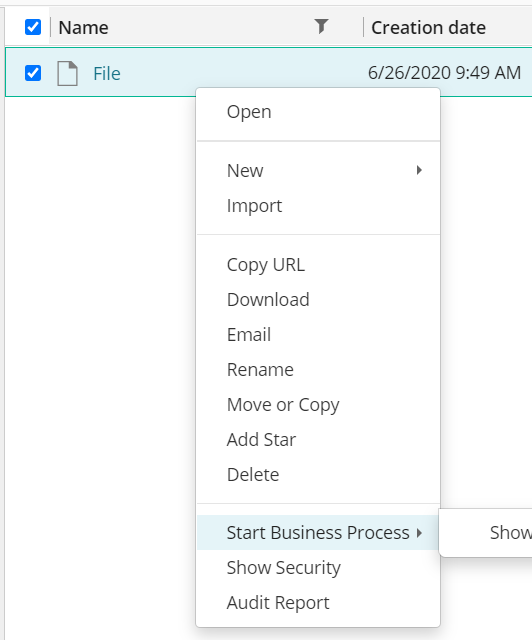Click the filter icon in Name column
The width and height of the screenshot is (532, 640).
point(321,27)
